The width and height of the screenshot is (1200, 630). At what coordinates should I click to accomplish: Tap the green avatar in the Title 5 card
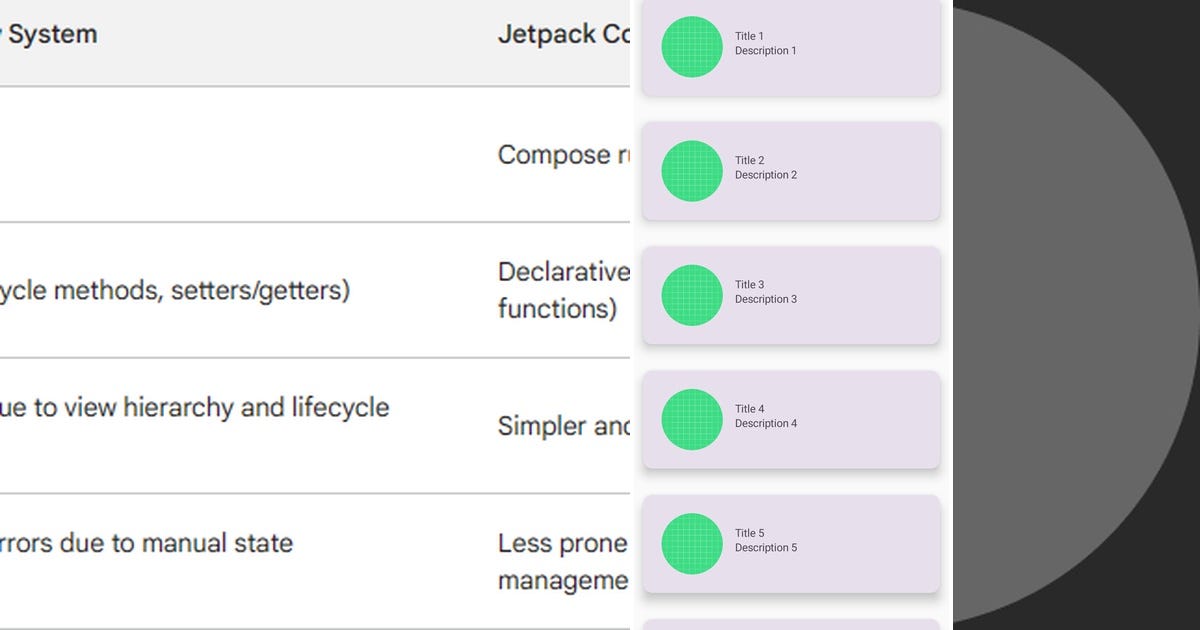pos(692,543)
